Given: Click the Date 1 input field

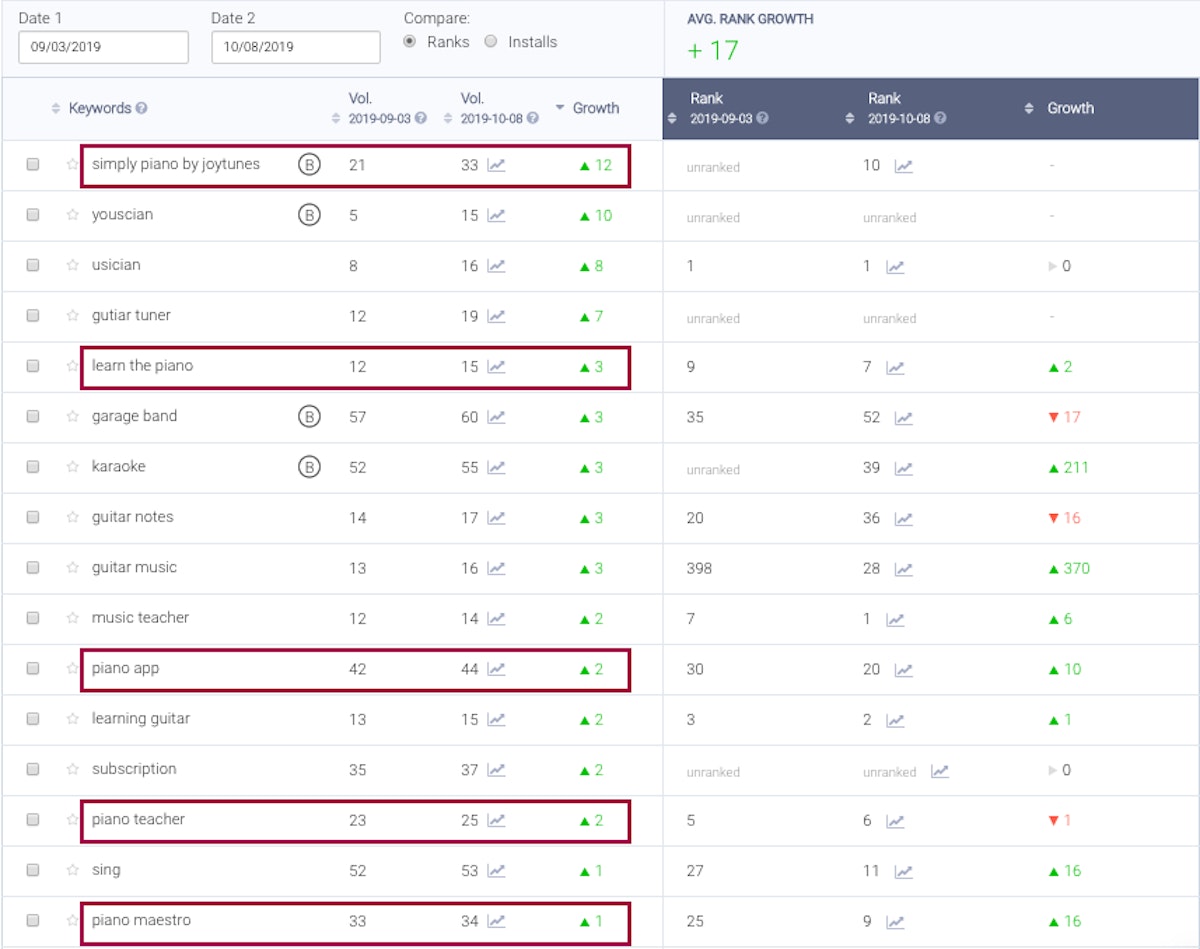Looking at the screenshot, I should pos(103,47).
